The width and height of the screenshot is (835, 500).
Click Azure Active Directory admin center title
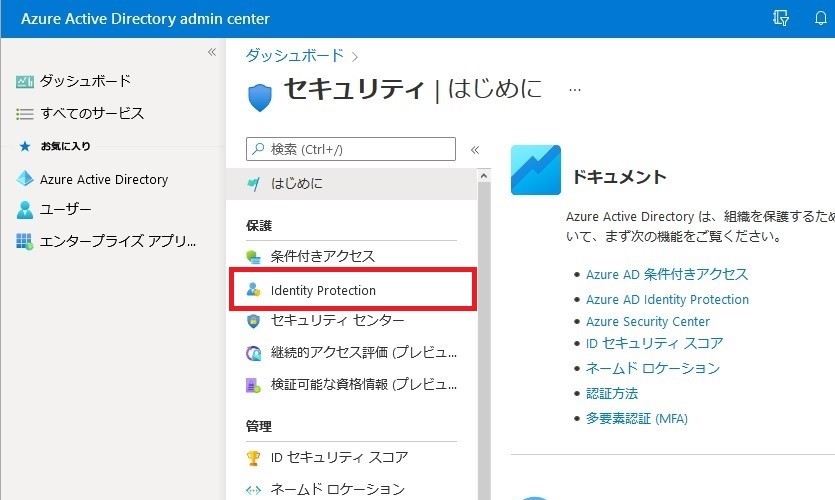click(x=145, y=19)
